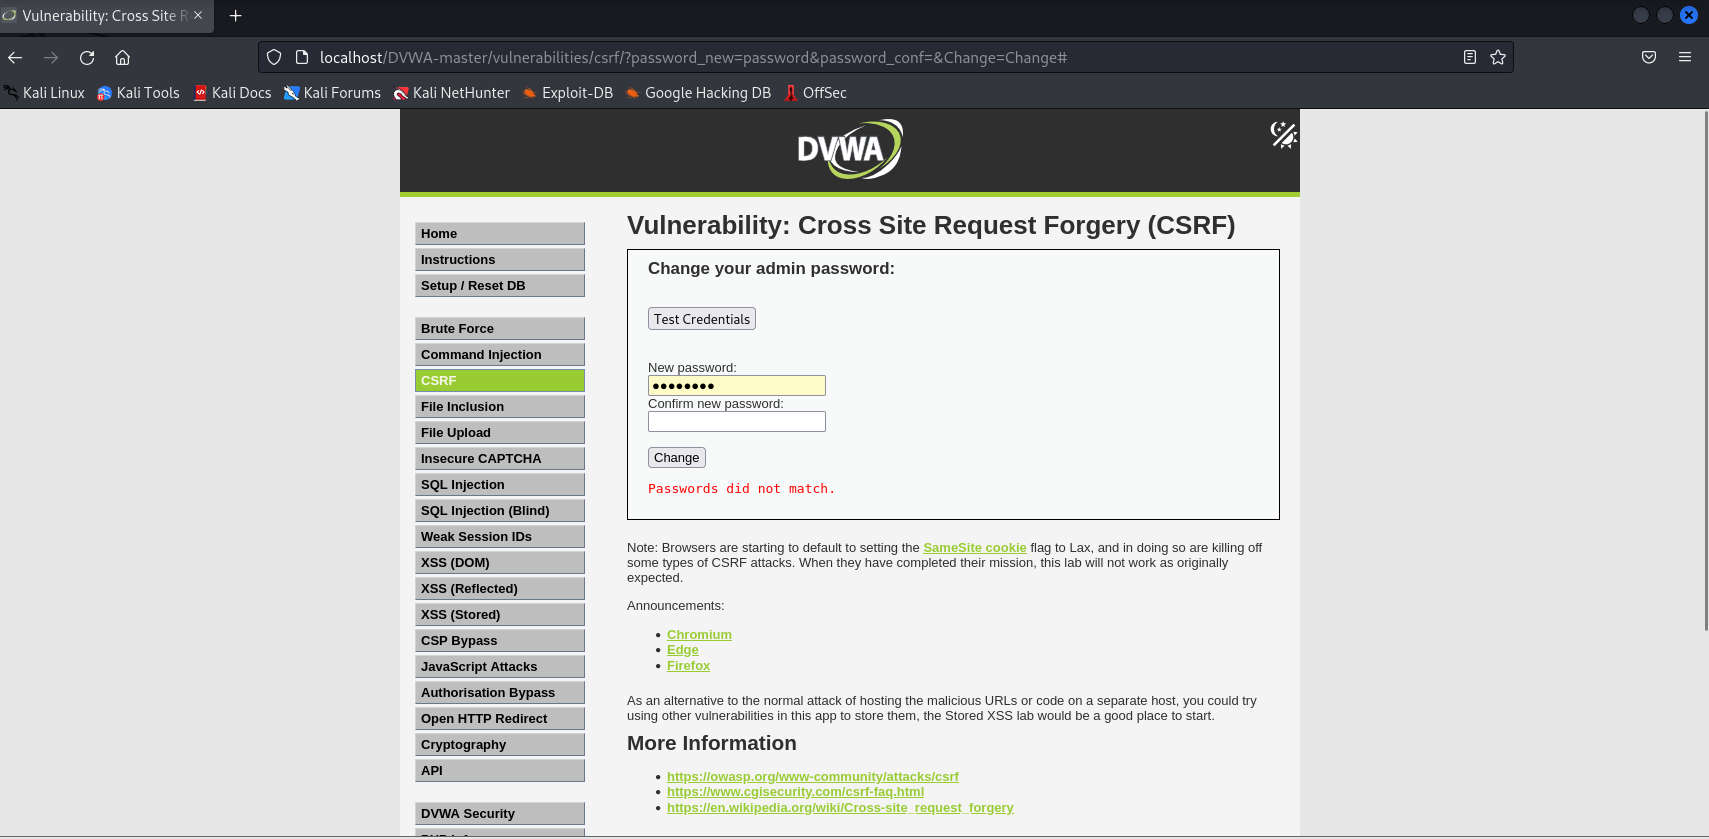Open Weak Session IDs page
Viewport: 1709px width, 839px height.
pyautogui.click(x=500, y=536)
